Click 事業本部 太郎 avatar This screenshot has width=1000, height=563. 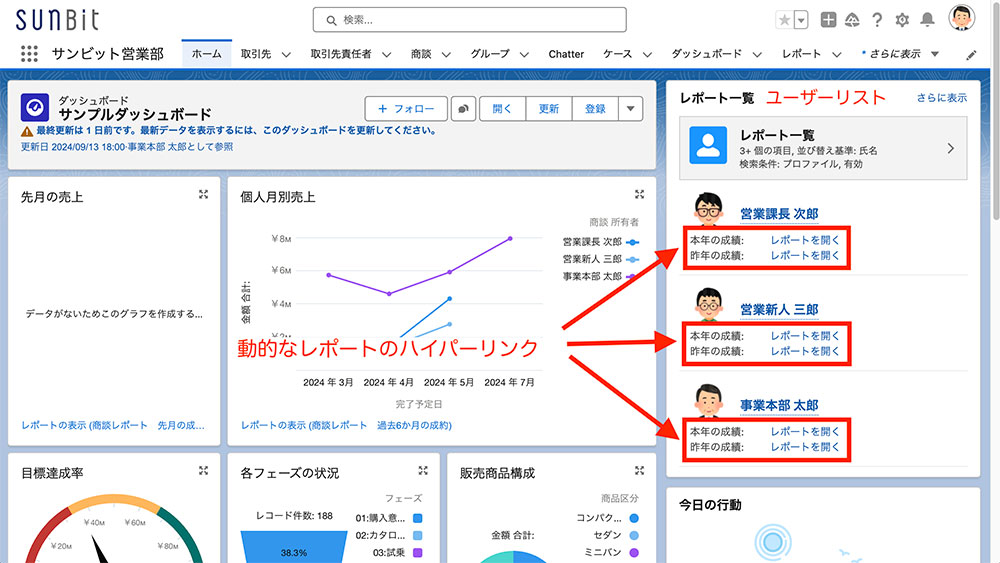(x=709, y=400)
